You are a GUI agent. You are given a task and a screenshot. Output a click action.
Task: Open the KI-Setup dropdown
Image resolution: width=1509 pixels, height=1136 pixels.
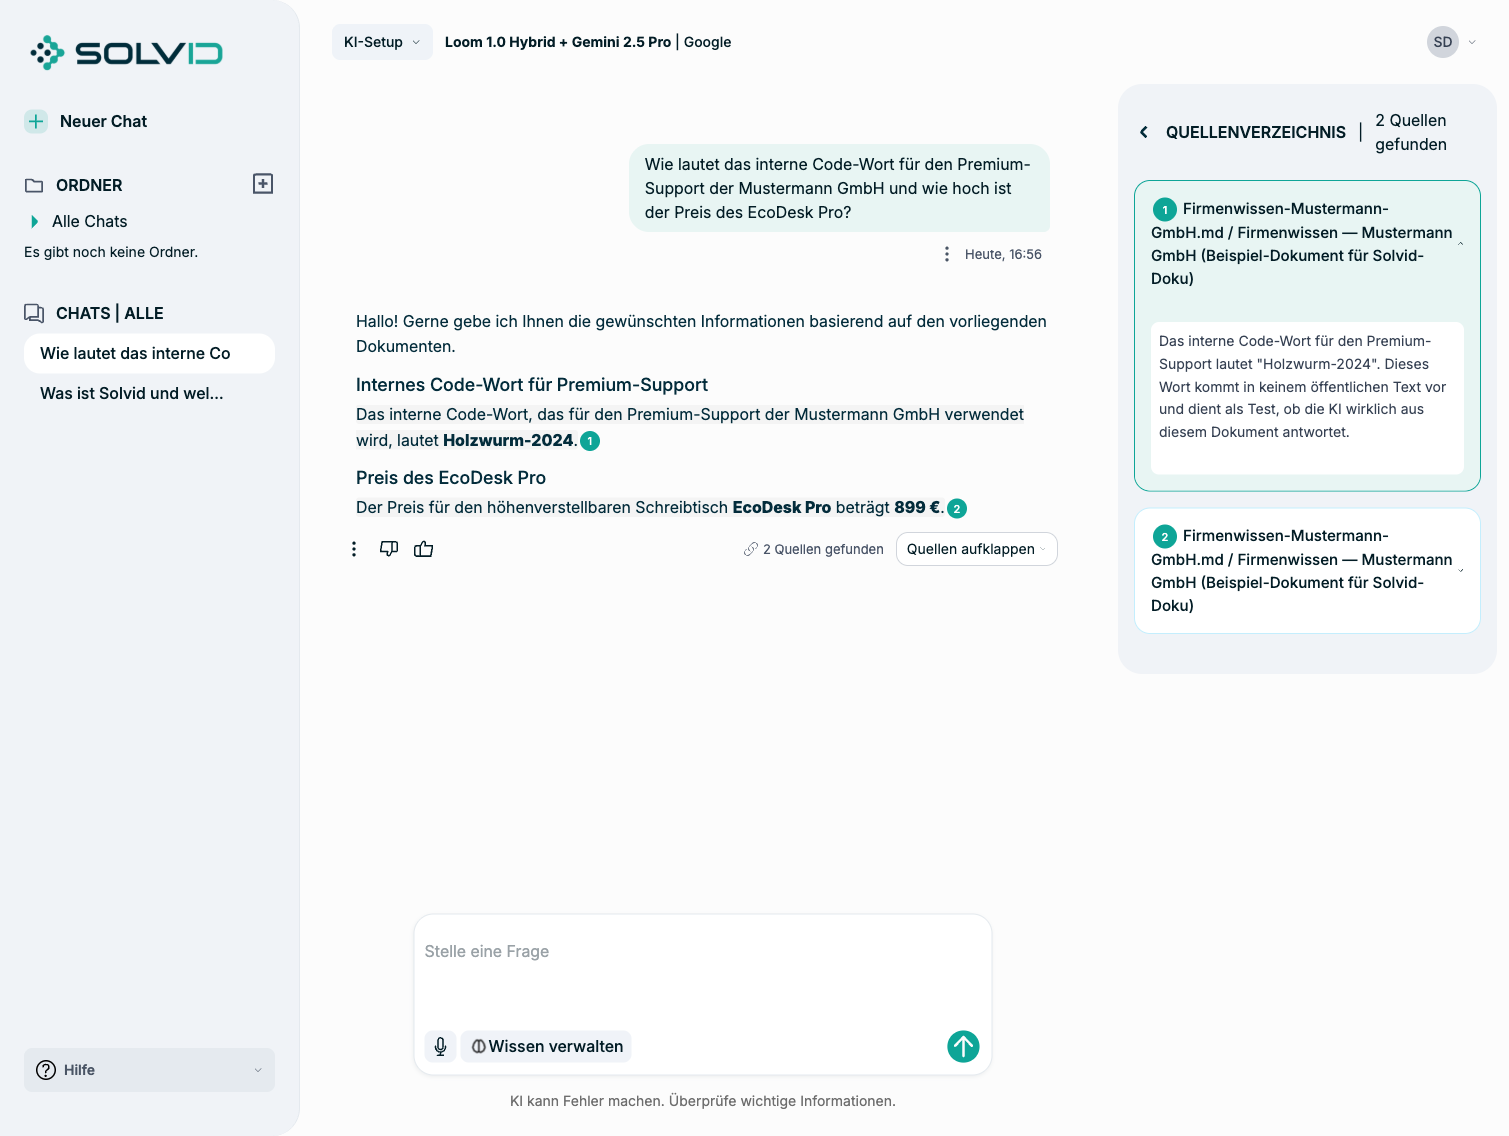[x=382, y=42]
